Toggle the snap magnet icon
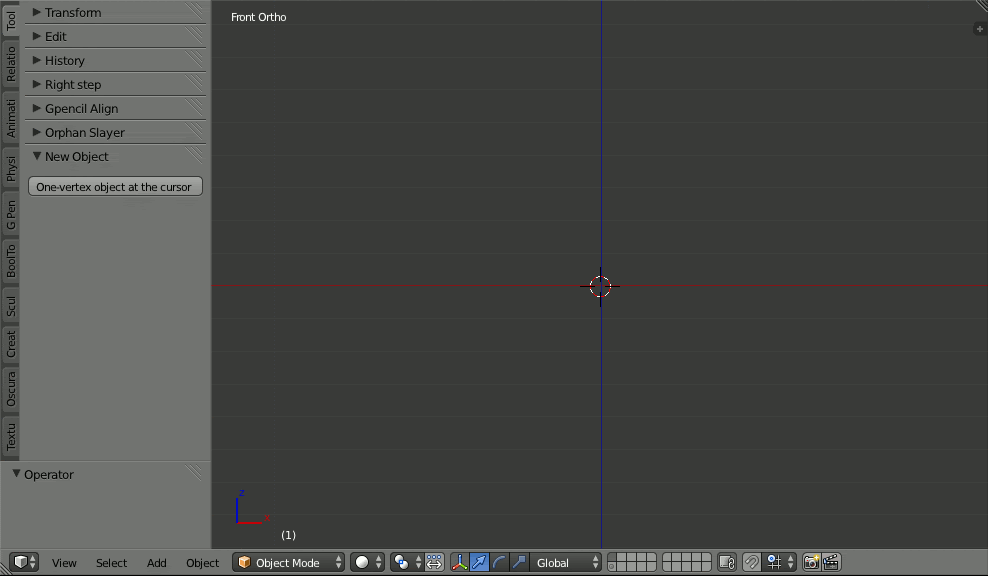Screen dimensions: 988x576 click(x=751, y=562)
